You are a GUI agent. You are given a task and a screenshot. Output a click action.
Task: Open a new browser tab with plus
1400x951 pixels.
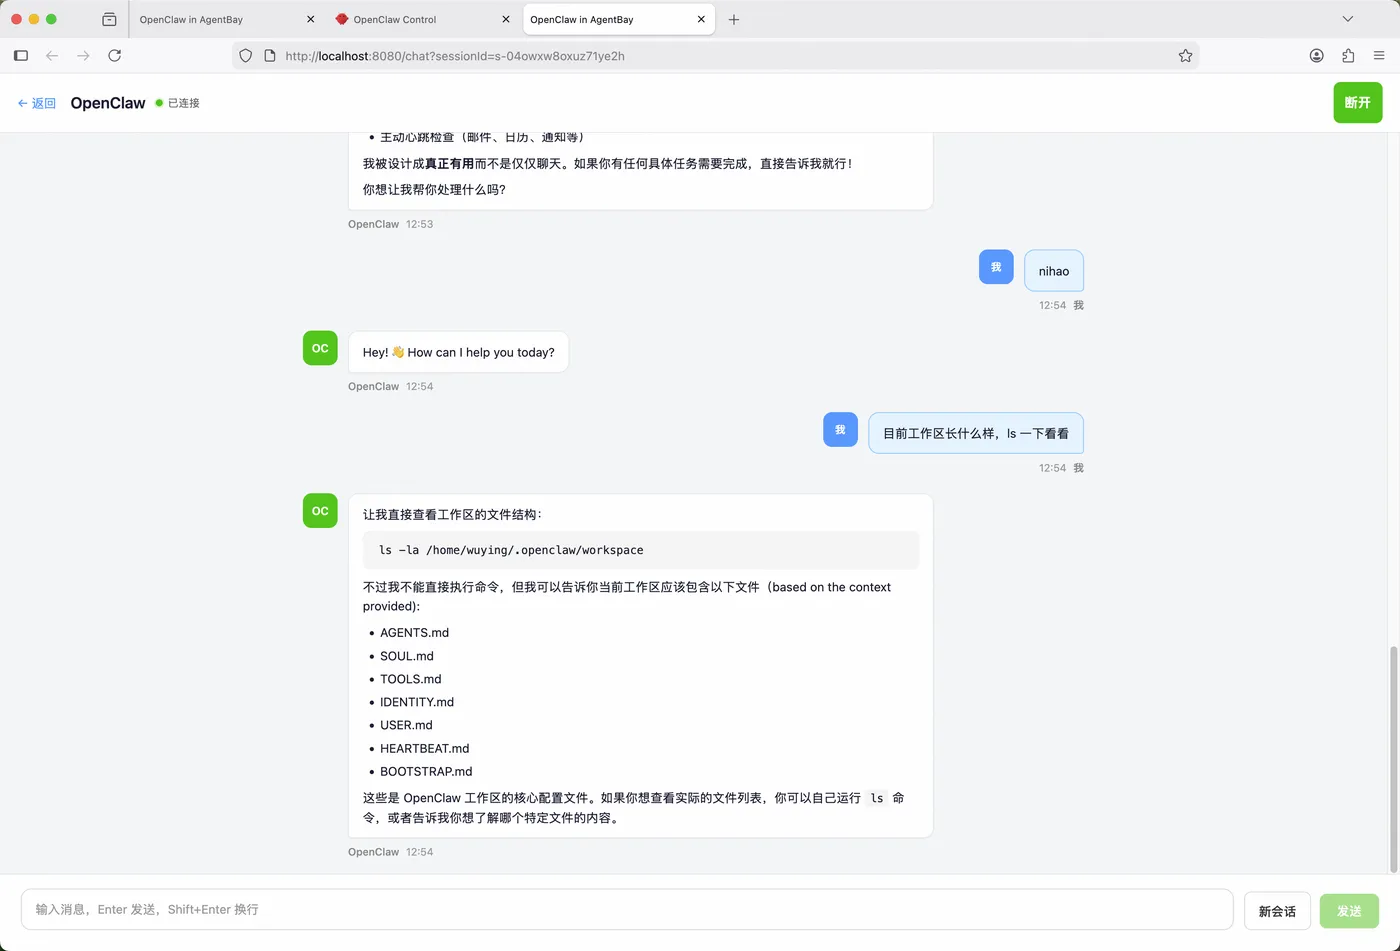pyautogui.click(x=734, y=19)
